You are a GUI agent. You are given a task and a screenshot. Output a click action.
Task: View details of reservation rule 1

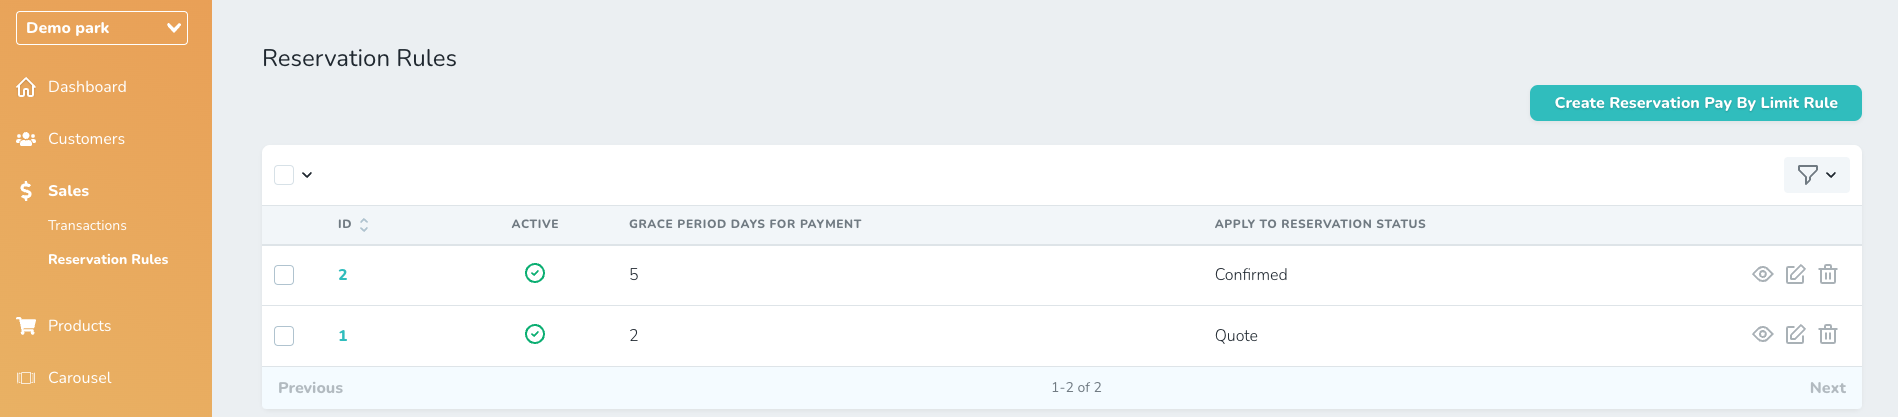point(1763,334)
